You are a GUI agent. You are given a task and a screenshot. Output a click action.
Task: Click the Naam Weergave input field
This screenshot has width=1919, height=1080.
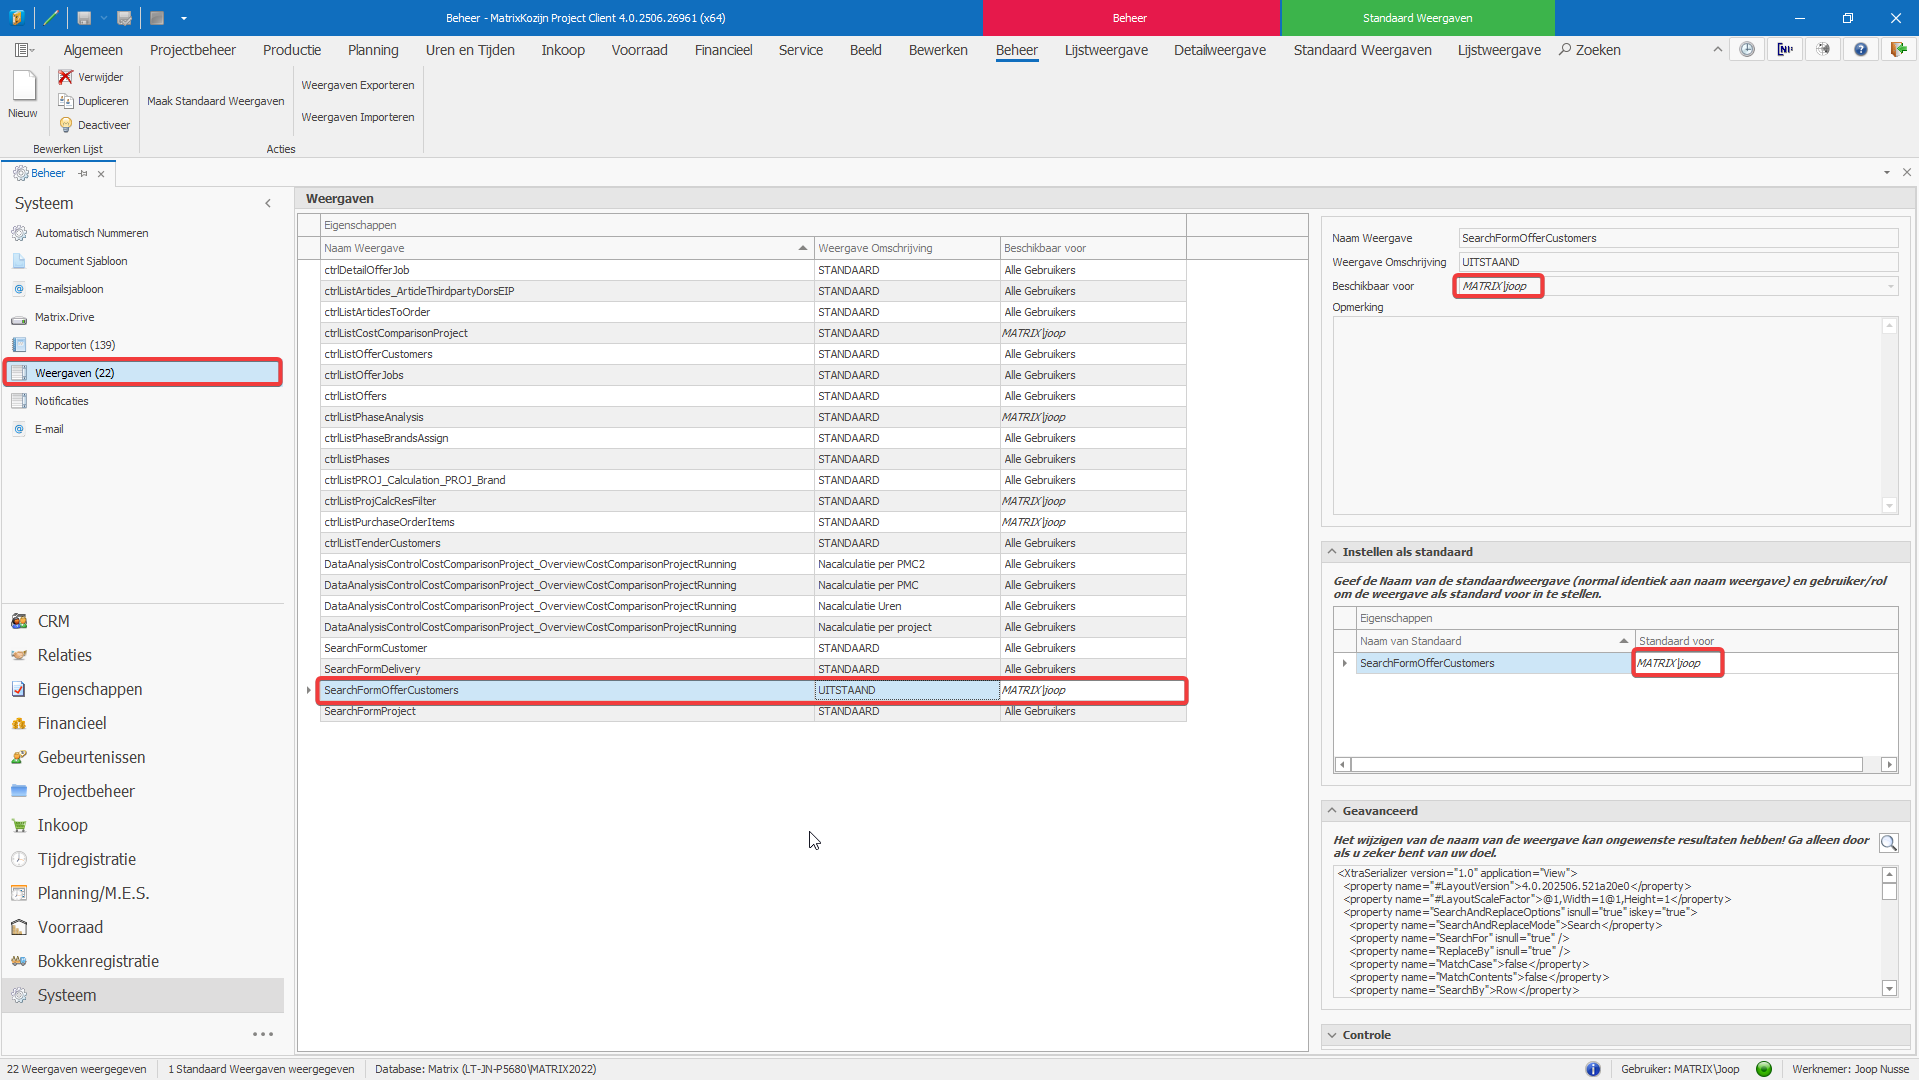1676,238
